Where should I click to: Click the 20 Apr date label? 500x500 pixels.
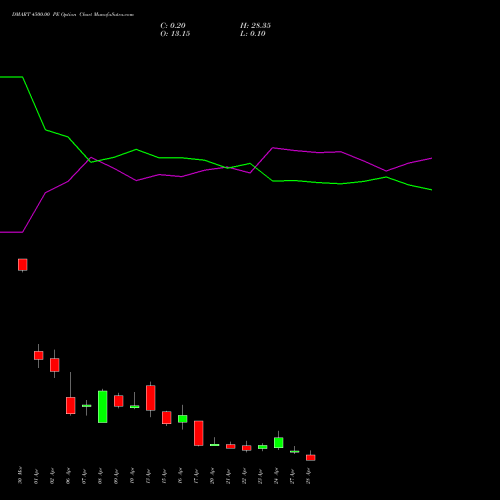coord(212,476)
